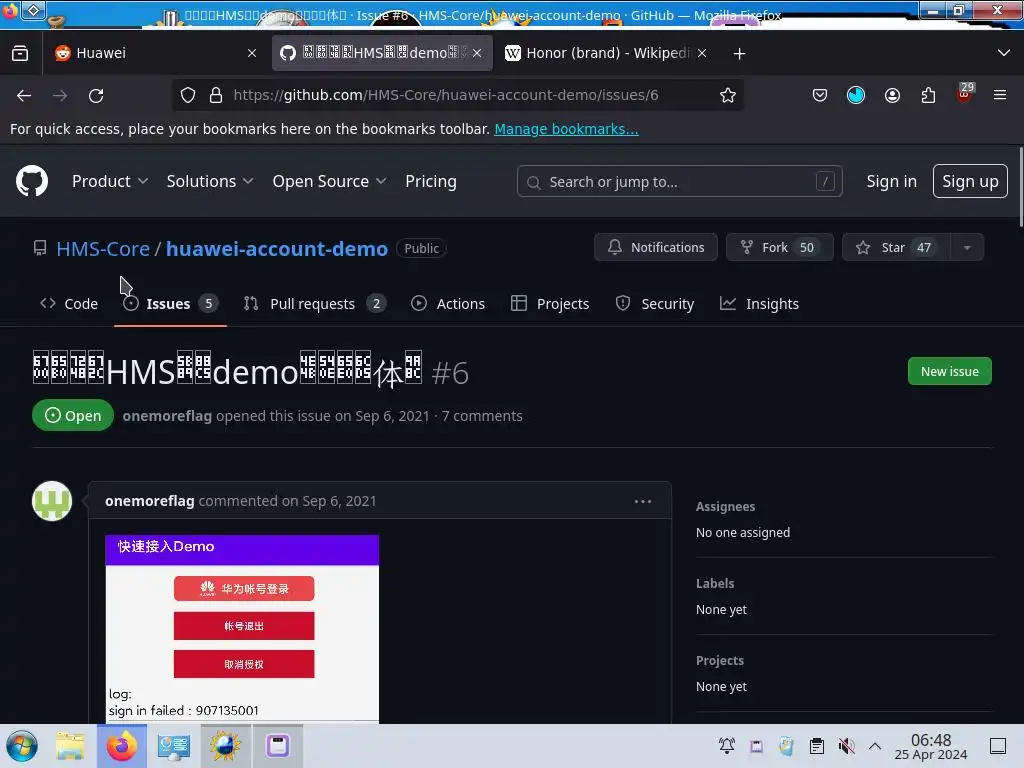
Task: Open the Code tab
Action: pos(69,304)
